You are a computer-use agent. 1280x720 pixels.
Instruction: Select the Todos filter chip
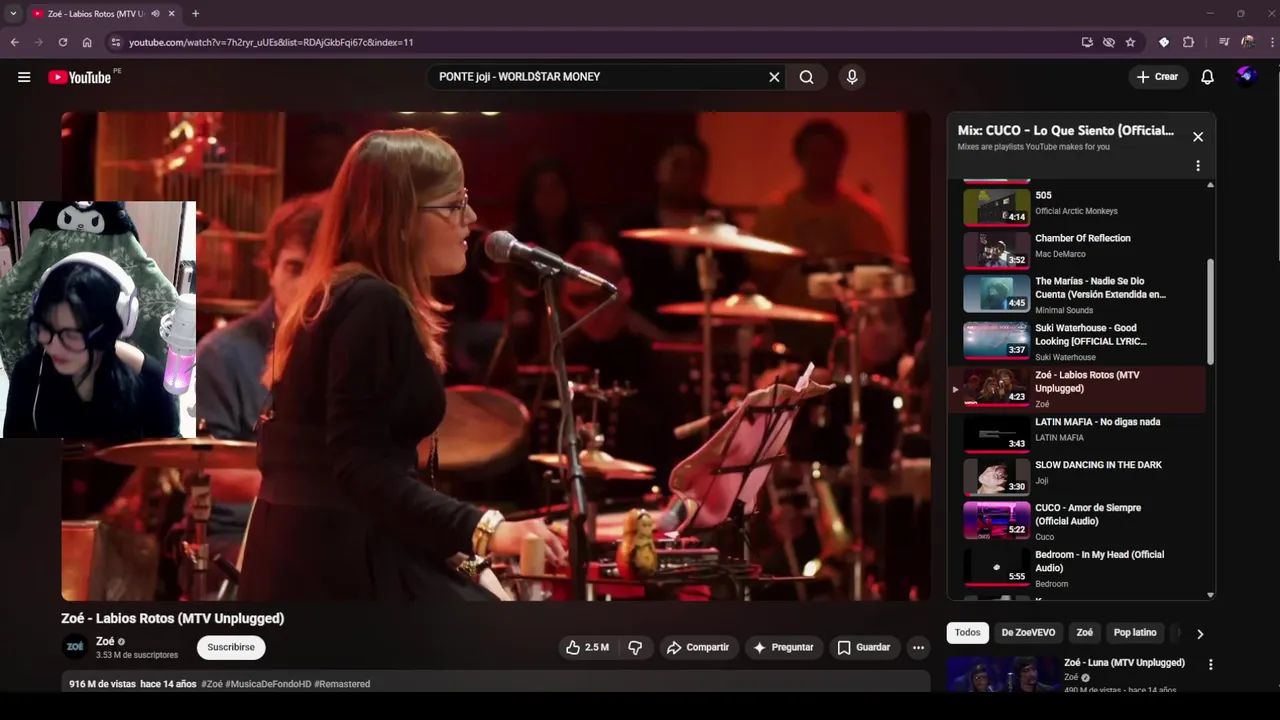(967, 633)
